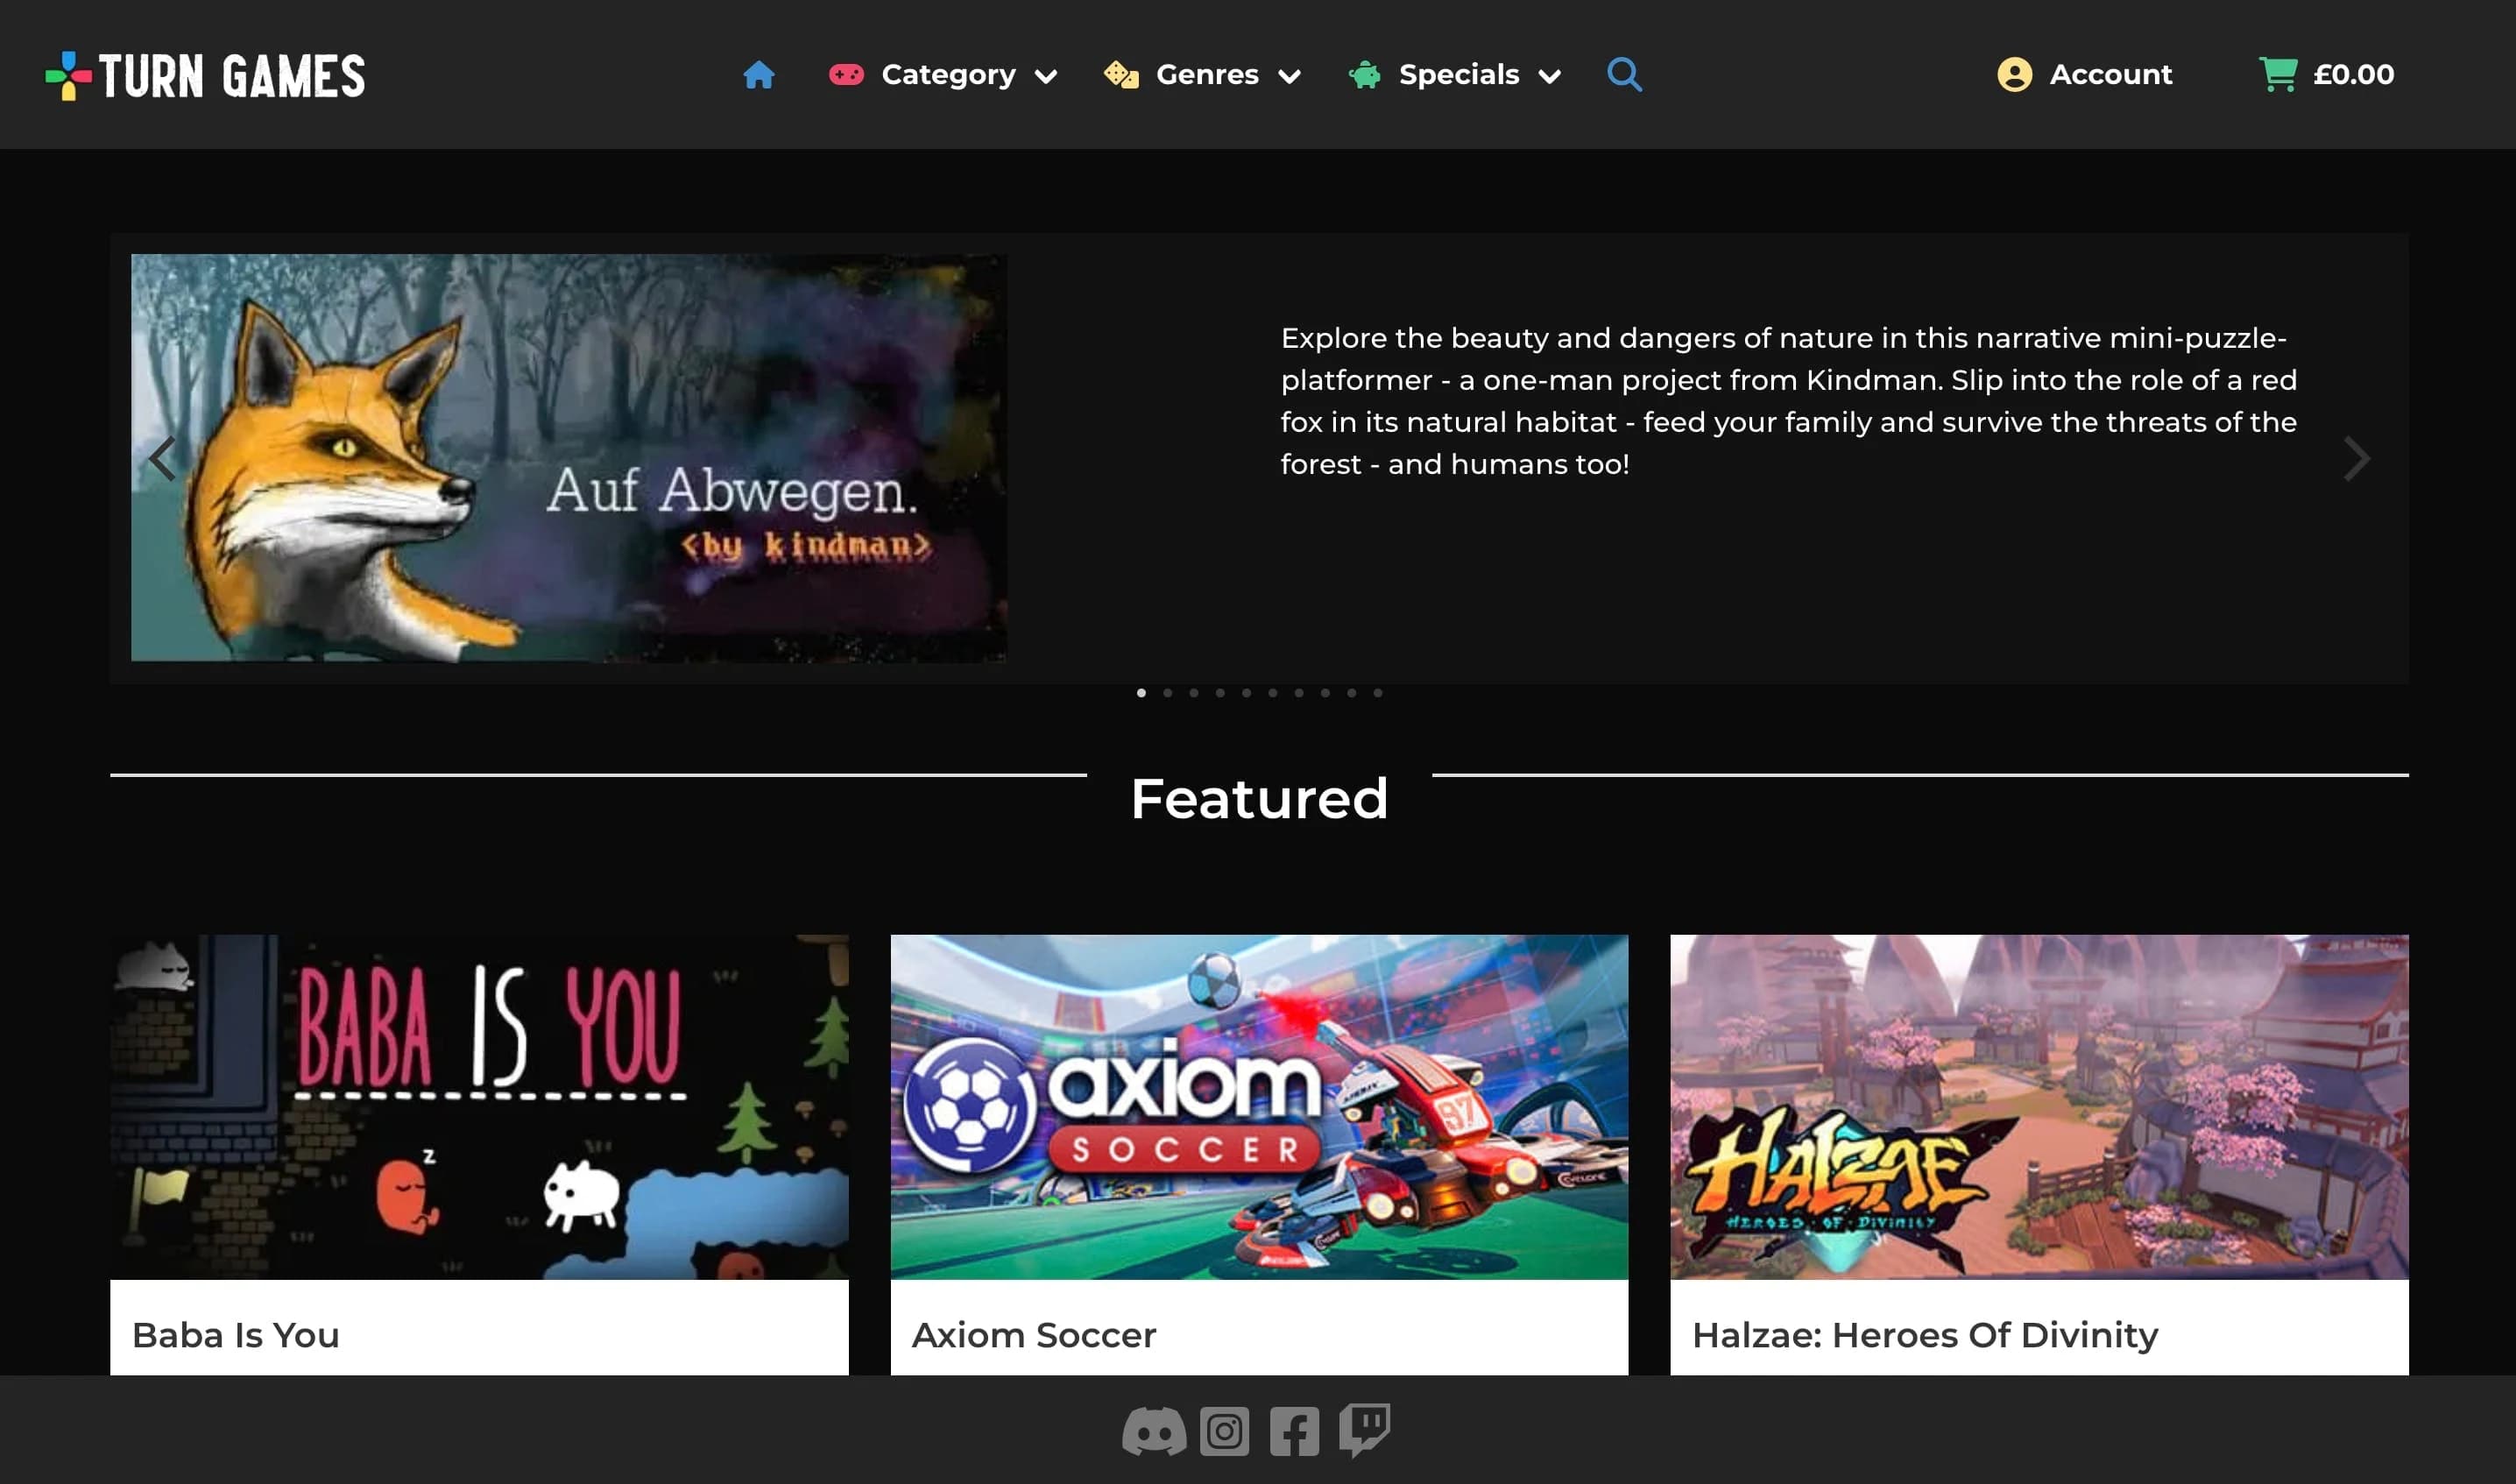Click the yellow dice Genres icon
This screenshot has width=2516, height=1484.
click(x=1121, y=75)
